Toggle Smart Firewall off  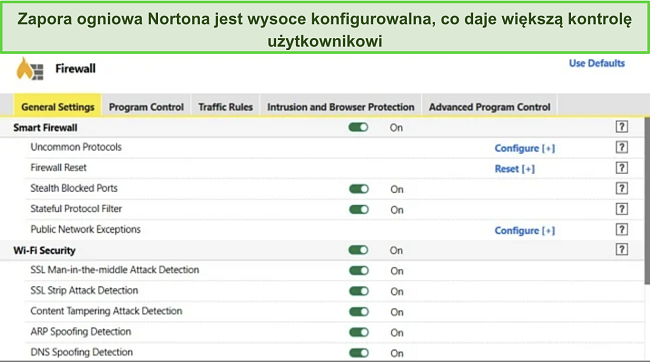click(359, 127)
